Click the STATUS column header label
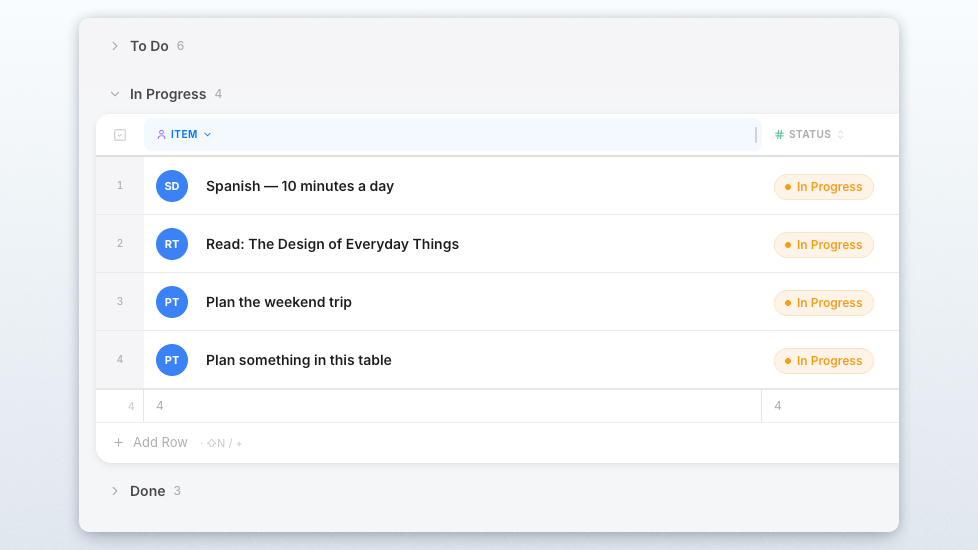The width and height of the screenshot is (978, 550). (810, 135)
